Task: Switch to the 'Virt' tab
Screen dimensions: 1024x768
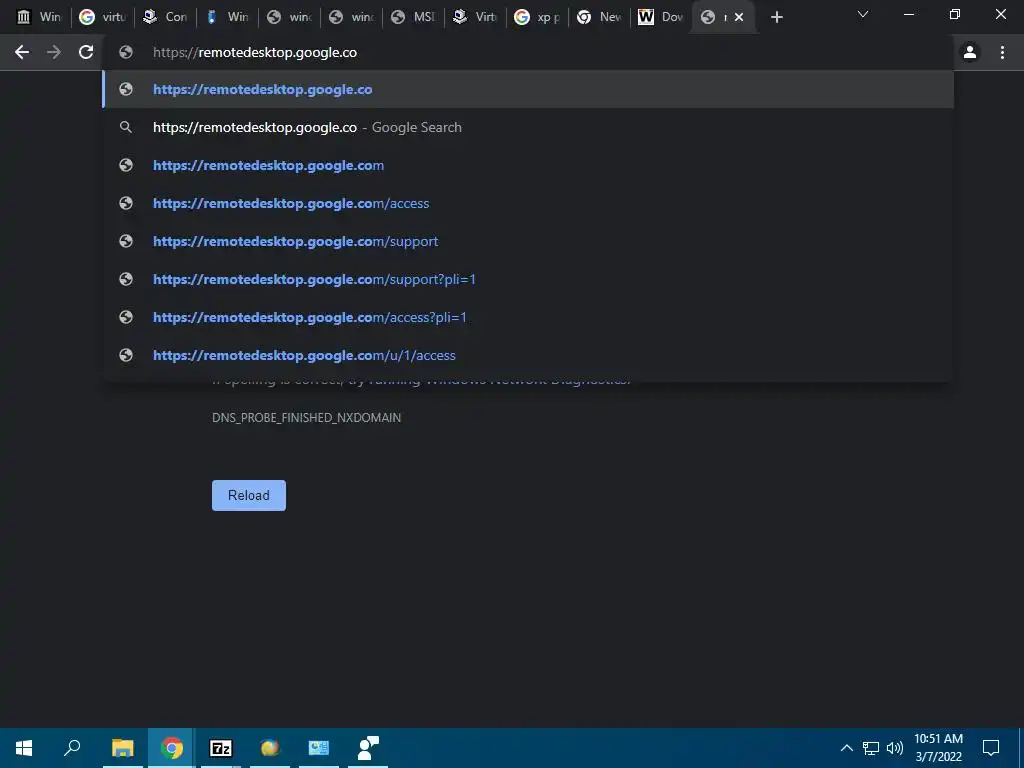Action: 475,17
